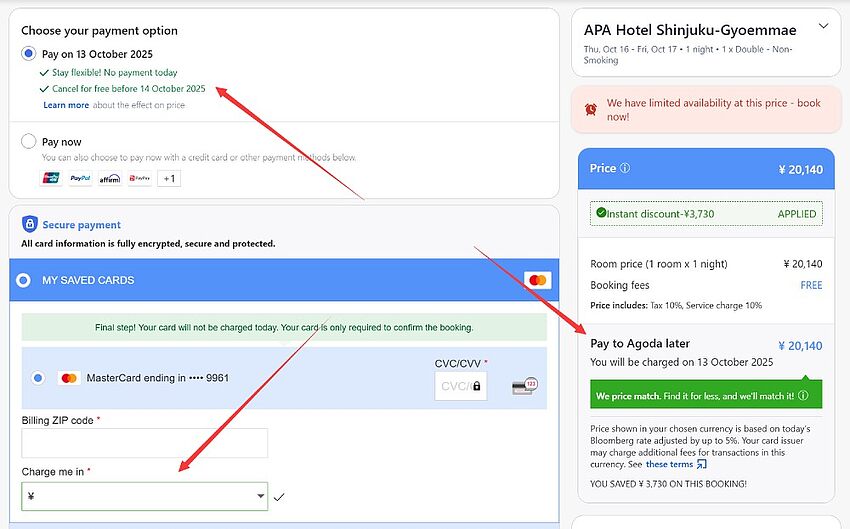Click the PayPal payment icon

pyautogui.click(x=80, y=178)
